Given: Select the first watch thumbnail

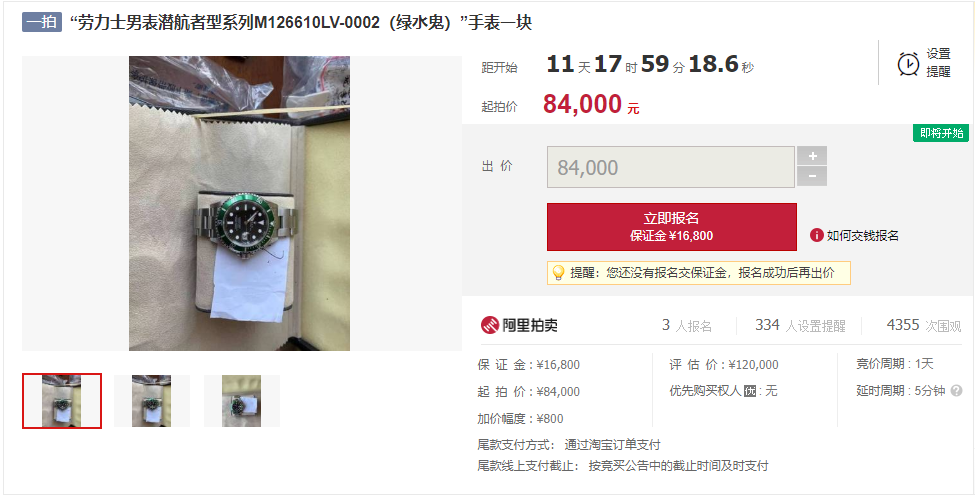Looking at the screenshot, I should pos(62,401).
